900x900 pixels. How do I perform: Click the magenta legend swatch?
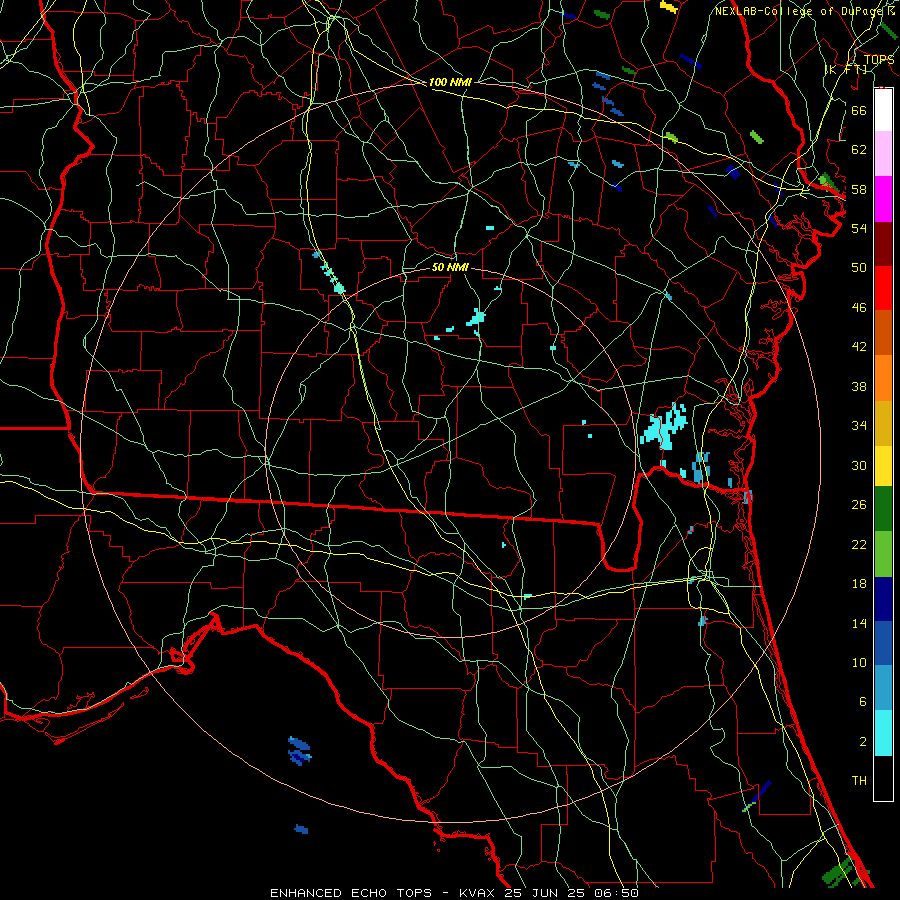[x=883, y=199]
